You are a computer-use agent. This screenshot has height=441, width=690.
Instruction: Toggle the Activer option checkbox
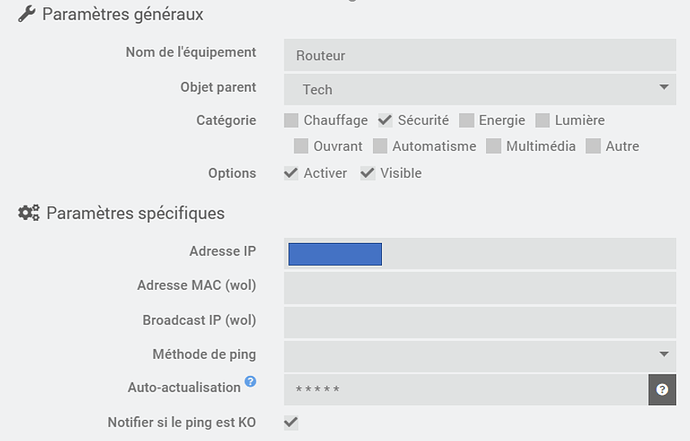(291, 173)
